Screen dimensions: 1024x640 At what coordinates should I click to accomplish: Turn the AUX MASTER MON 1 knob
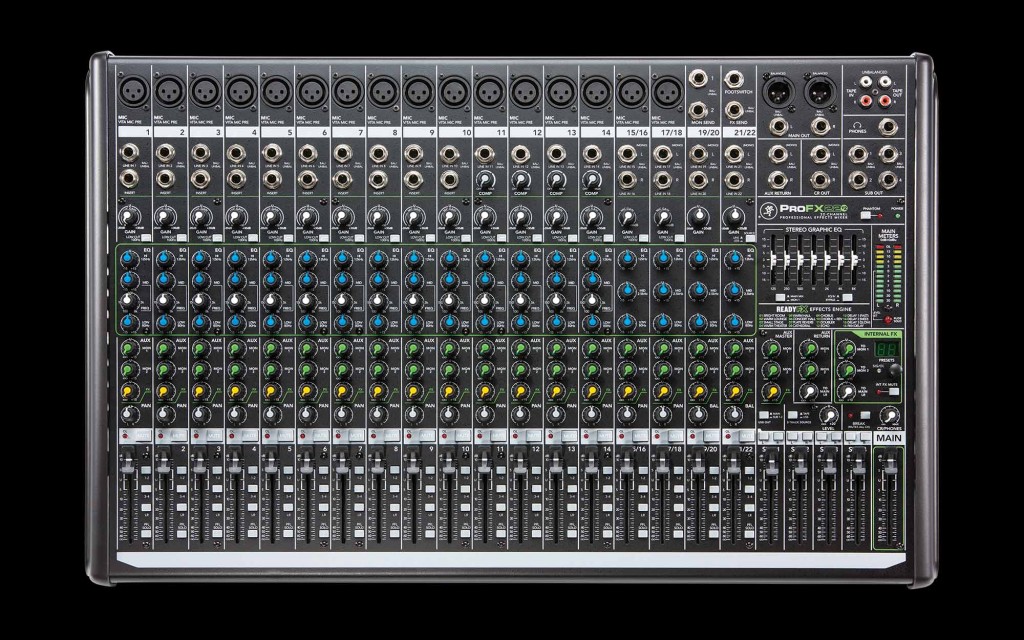pyautogui.click(x=772, y=348)
